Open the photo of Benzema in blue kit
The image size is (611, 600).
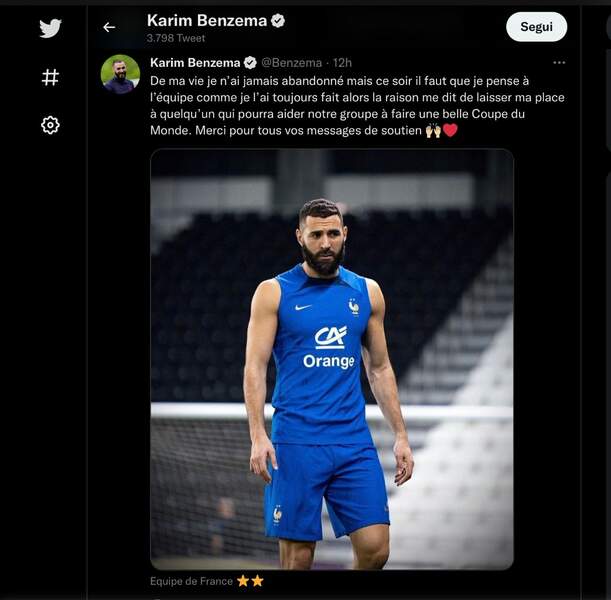pos(331,359)
